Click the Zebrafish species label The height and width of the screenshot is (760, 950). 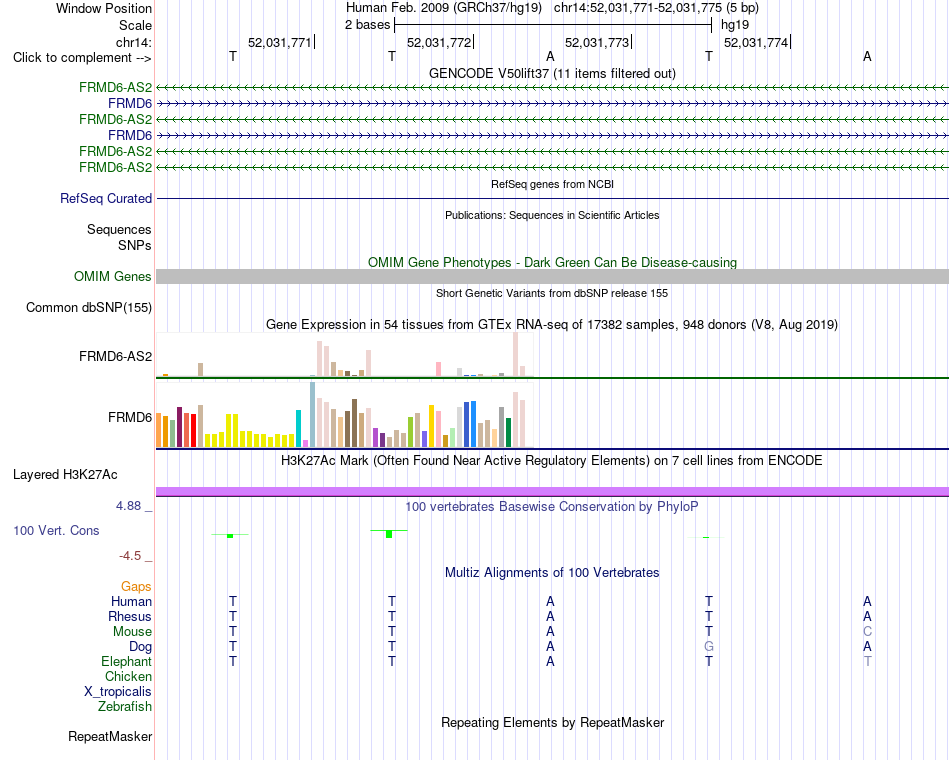tap(125, 707)
